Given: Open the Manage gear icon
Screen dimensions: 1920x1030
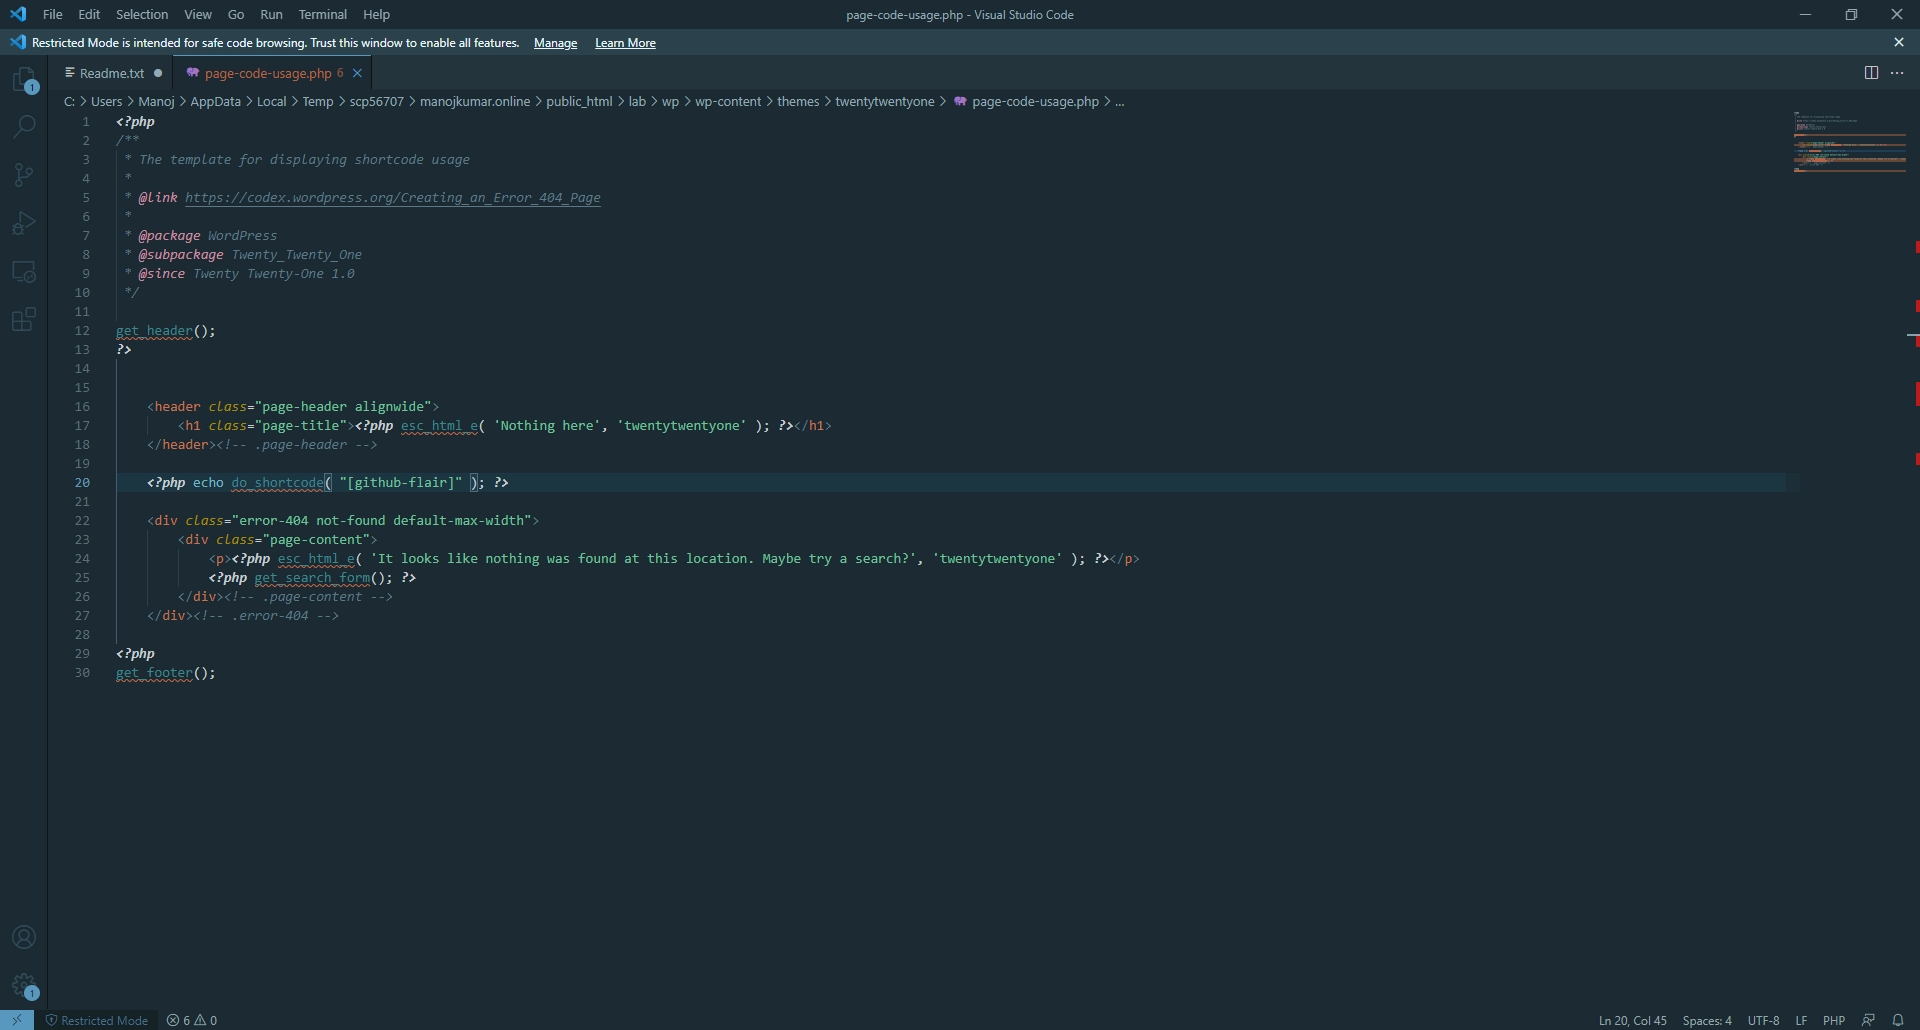Looking at the screenshot, I should [x=24, y=986].
